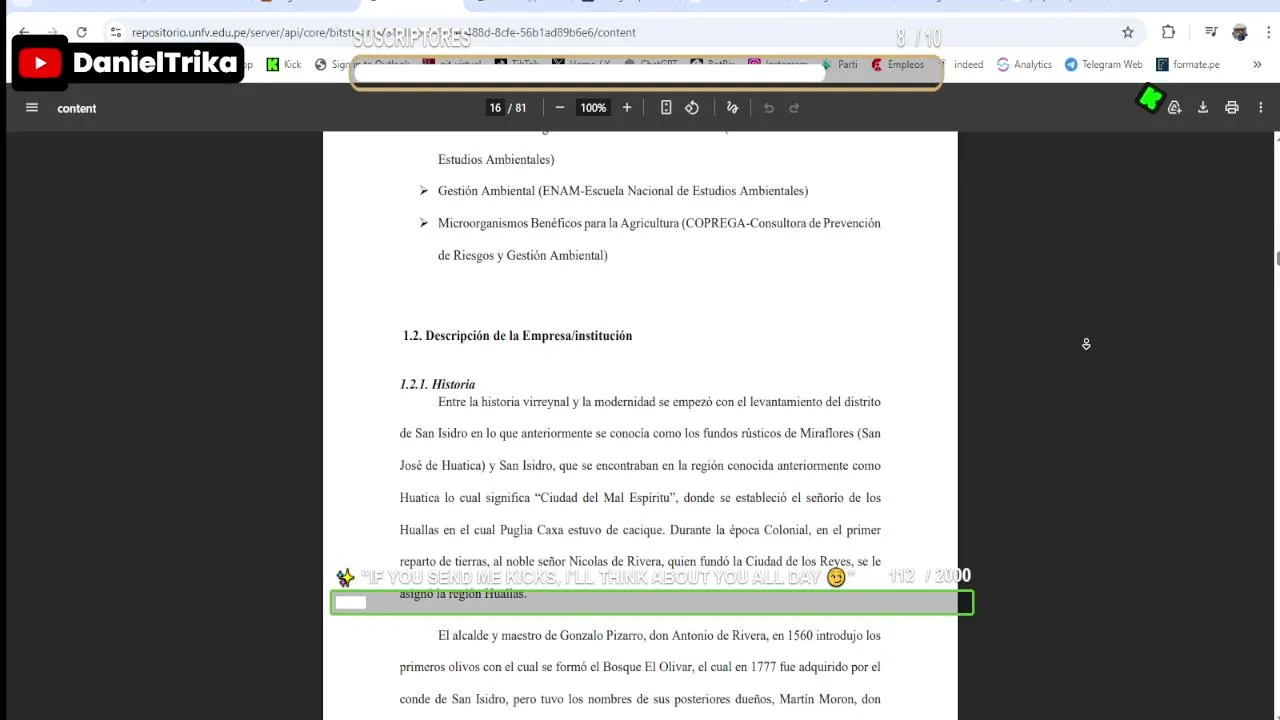Image resolution: width=1280 pixels, height=720 pixels.
Task: Click the PDF zoom in button
Action: [x=627, y=108]
